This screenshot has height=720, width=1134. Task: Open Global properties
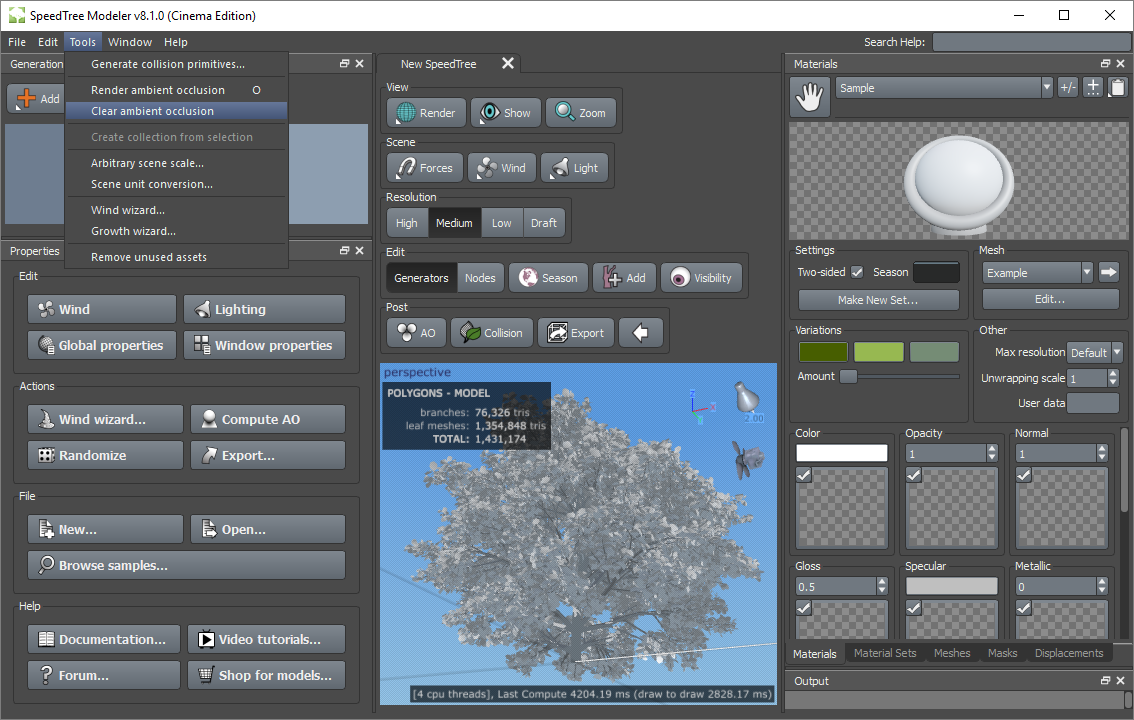coord(102,346)
